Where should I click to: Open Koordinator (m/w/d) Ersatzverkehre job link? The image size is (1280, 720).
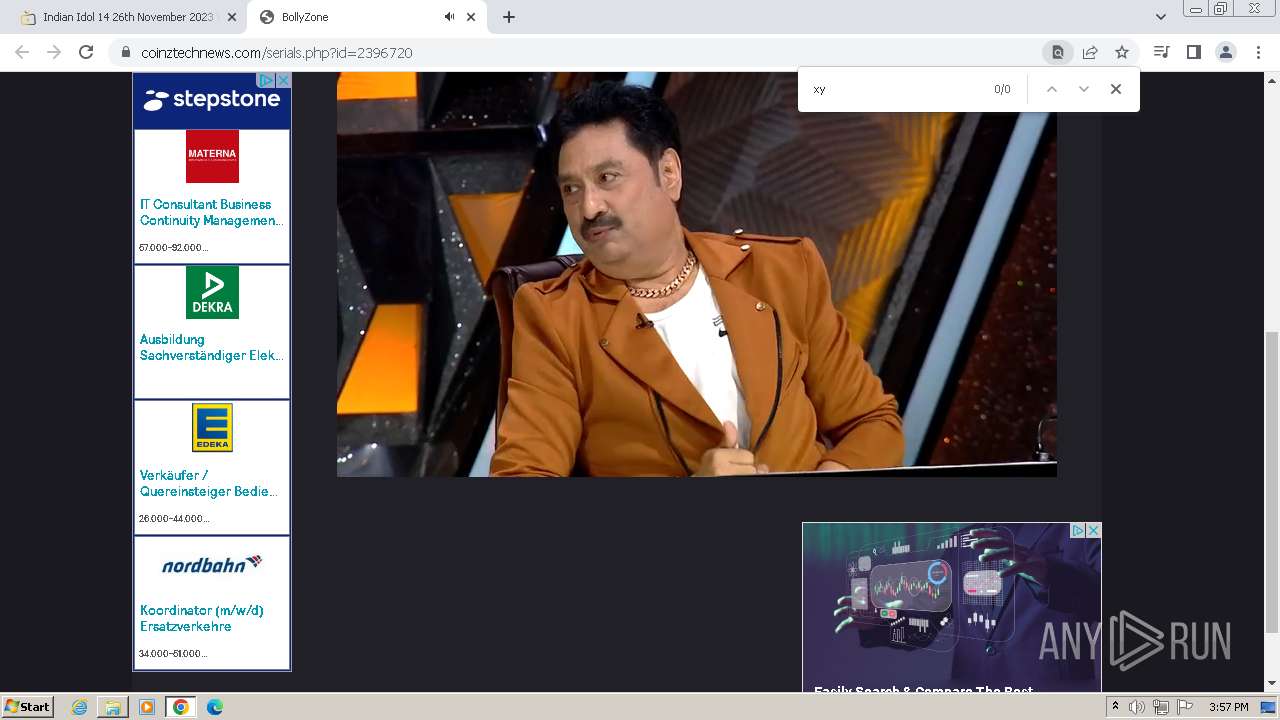202,618
